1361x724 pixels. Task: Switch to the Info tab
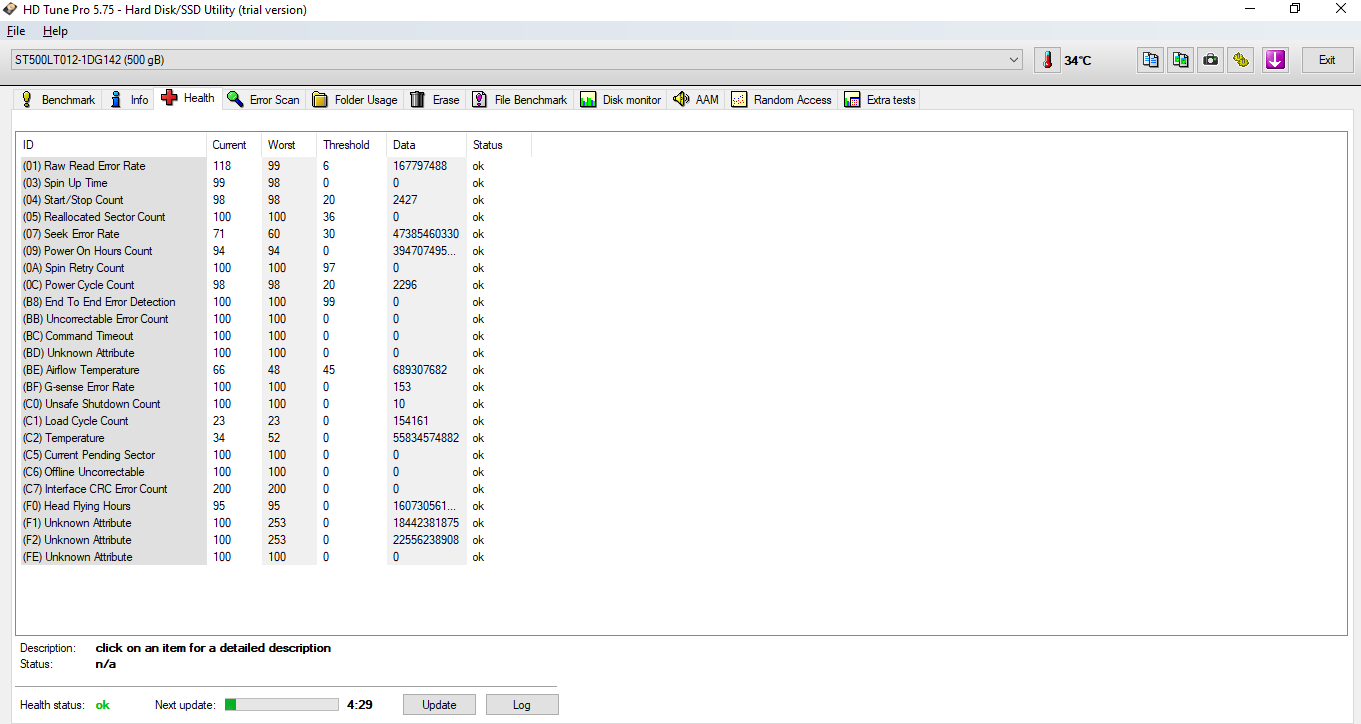(129, 99)
